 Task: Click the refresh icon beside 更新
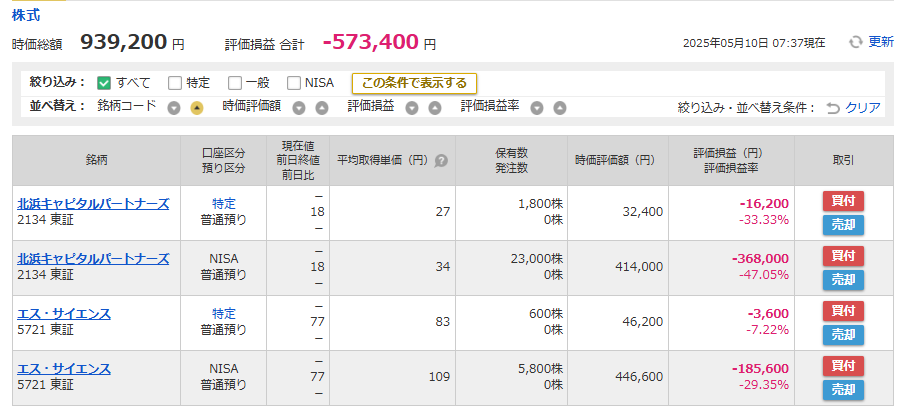[856, 42]
